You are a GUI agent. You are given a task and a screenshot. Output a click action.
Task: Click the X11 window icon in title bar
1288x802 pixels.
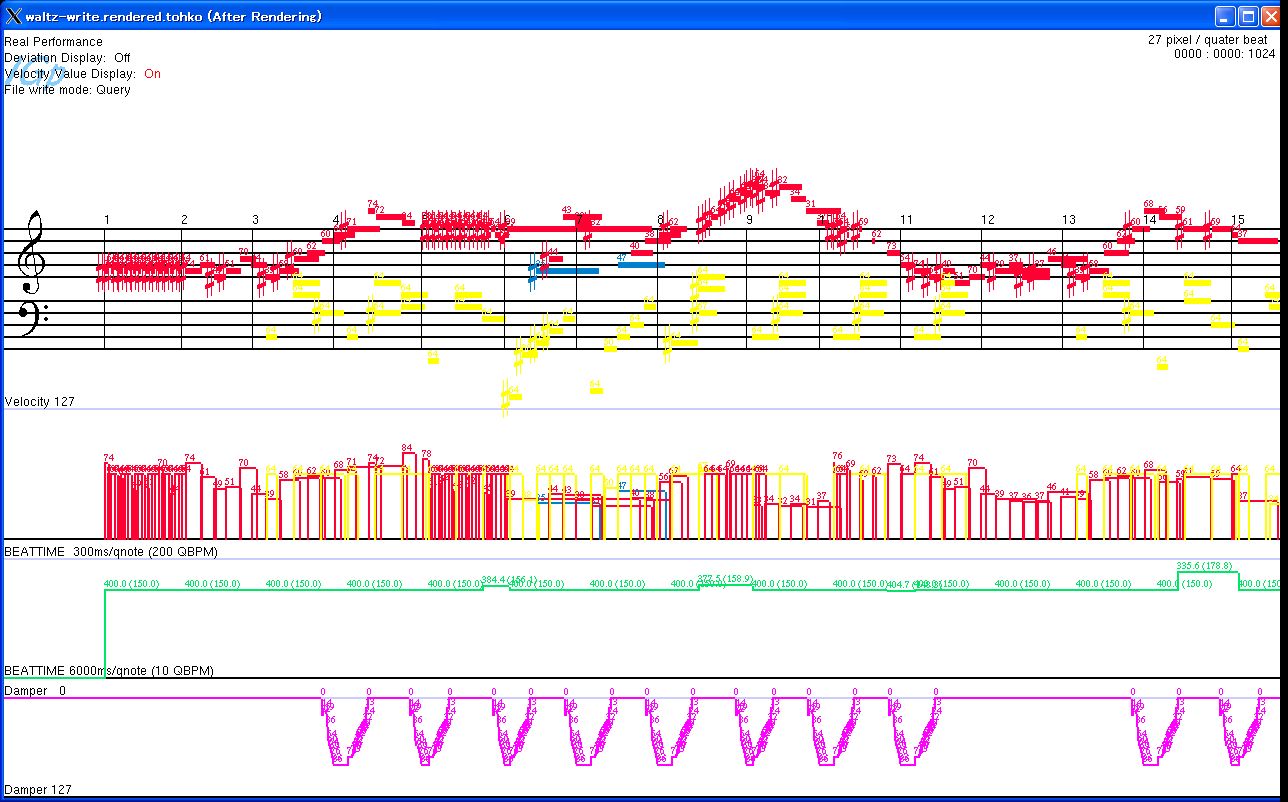(13, 16)
